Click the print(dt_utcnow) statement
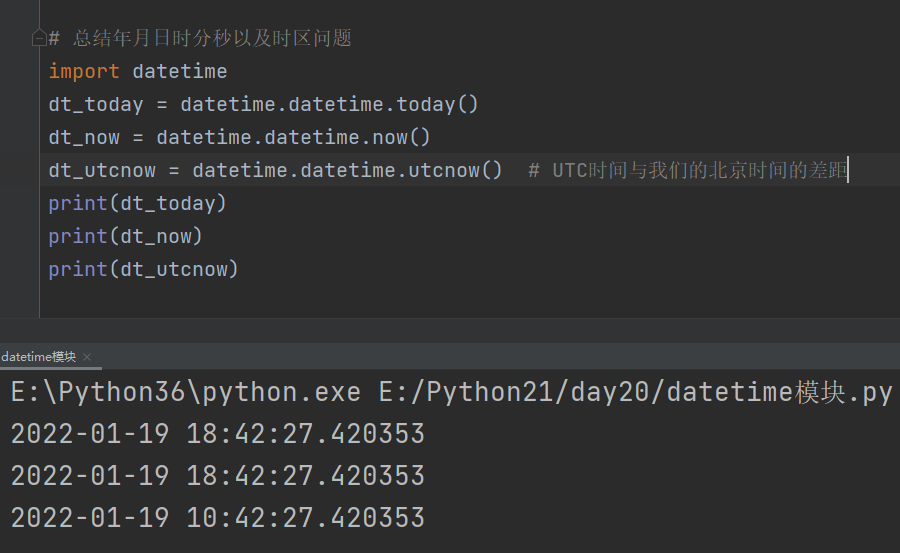This screenshot has height=553, width=900. pos(144,269)
